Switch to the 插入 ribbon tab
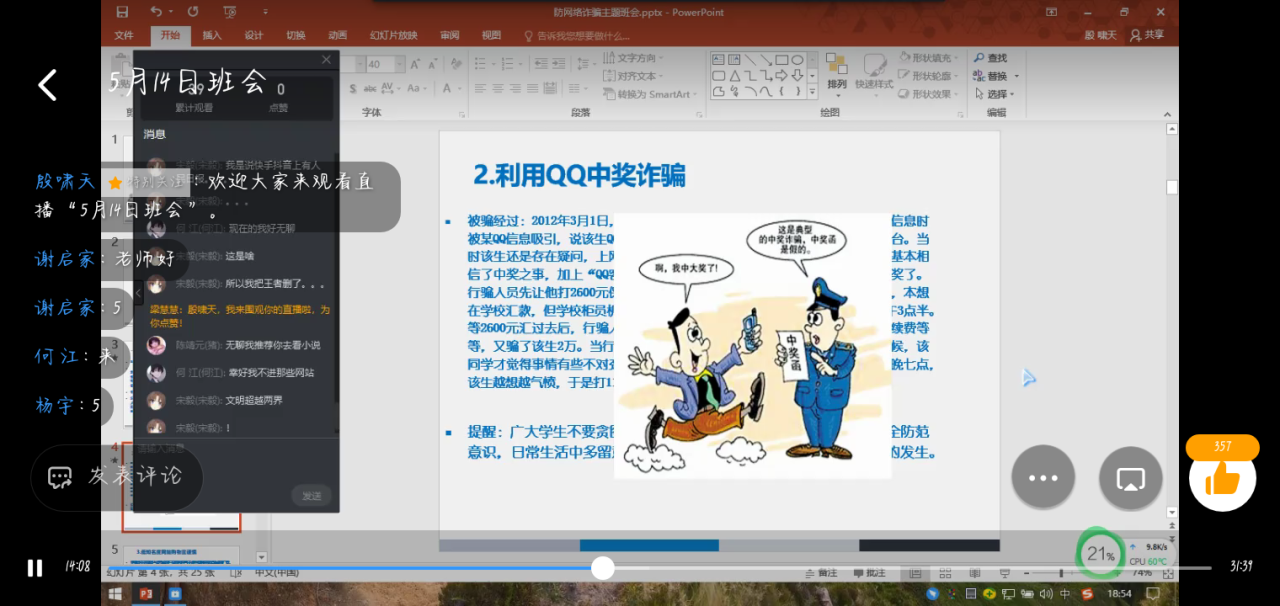This screenshot has height=606, width=1280. click(x=212, y=35)
